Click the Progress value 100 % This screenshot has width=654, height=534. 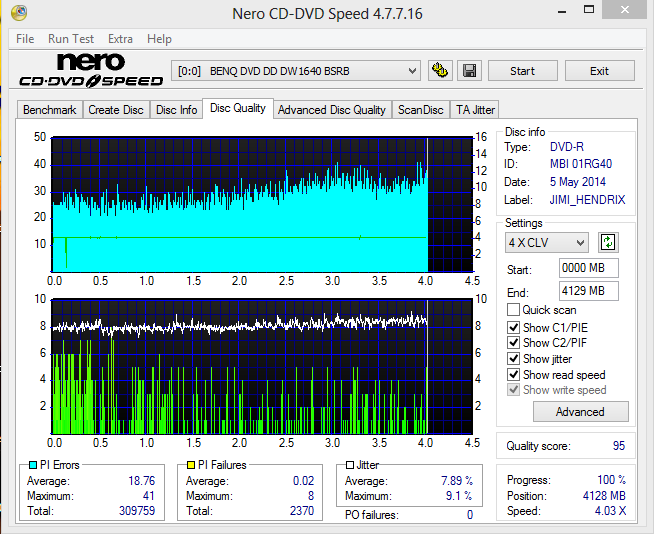(611, 480)
